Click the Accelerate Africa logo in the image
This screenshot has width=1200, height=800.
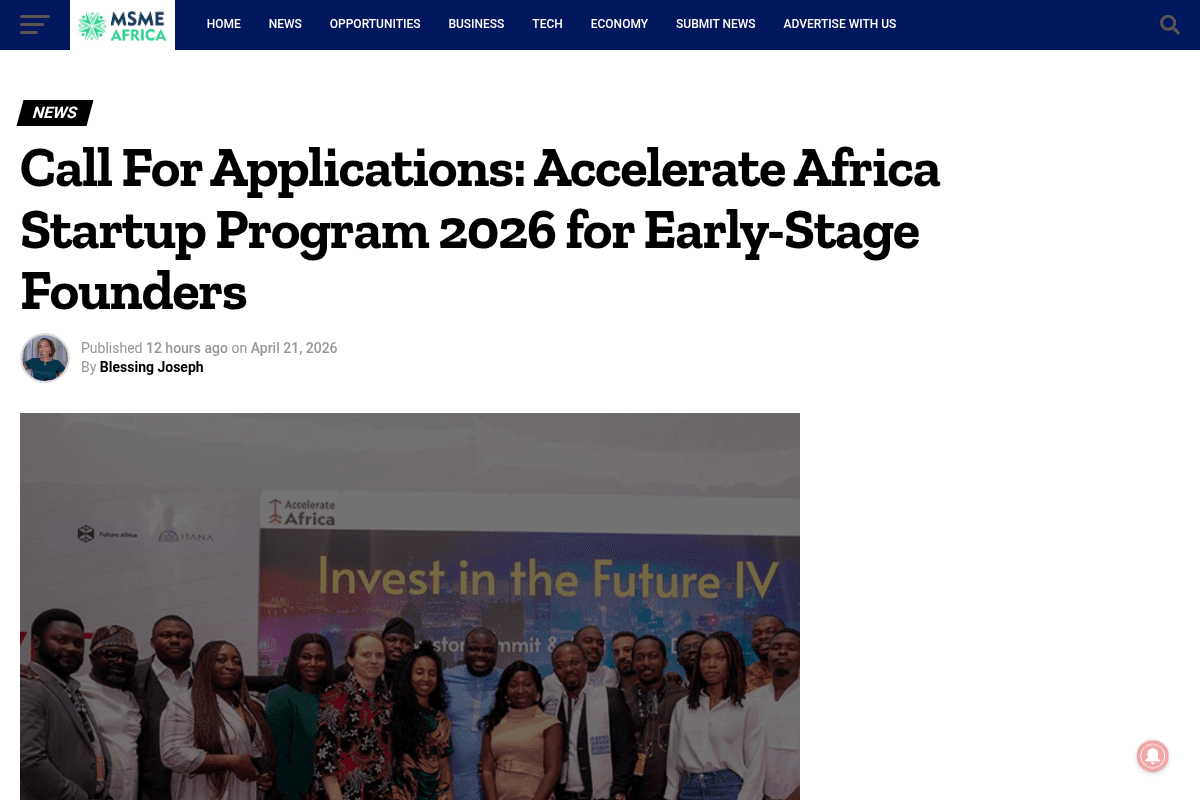[301, 513]
